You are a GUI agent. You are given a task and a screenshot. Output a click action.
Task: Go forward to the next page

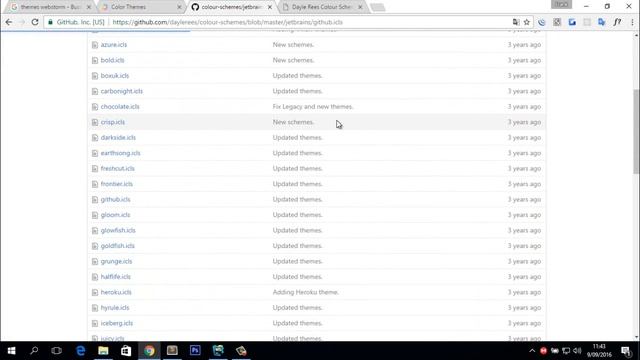click(x=22, y=22)
